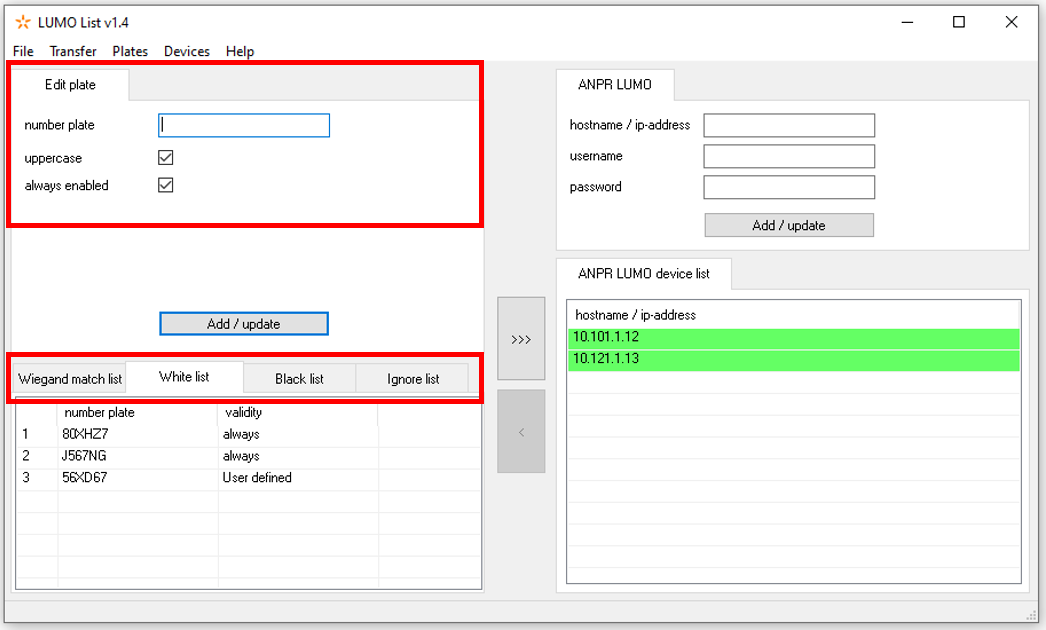Switch to the Ignore list tab
1046x630 pixels.
413,379
